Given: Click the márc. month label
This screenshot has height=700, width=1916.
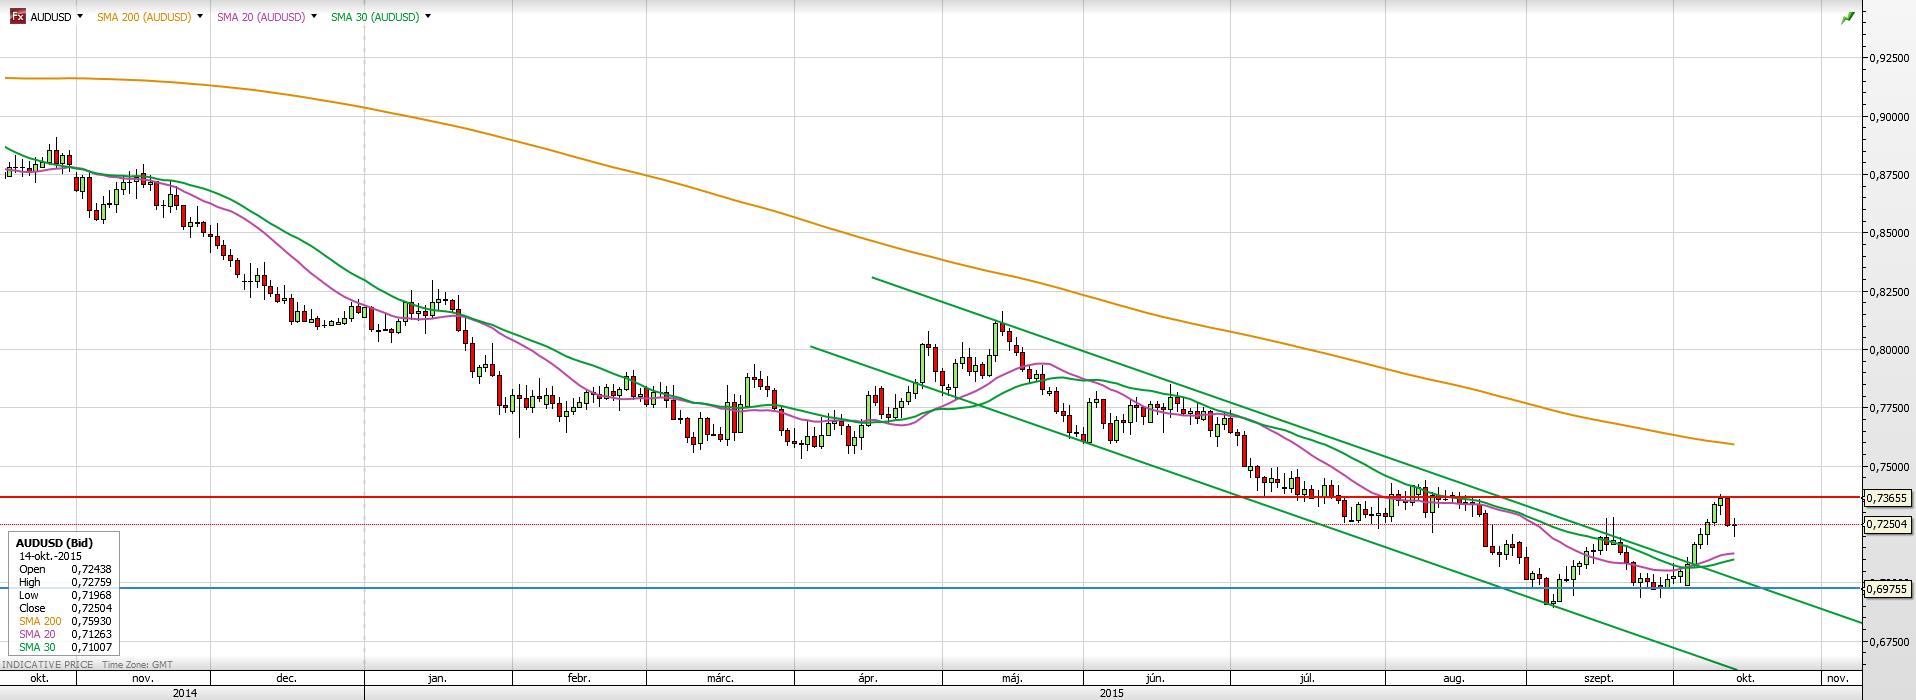Looking at the screenshot, I should 720,678.
